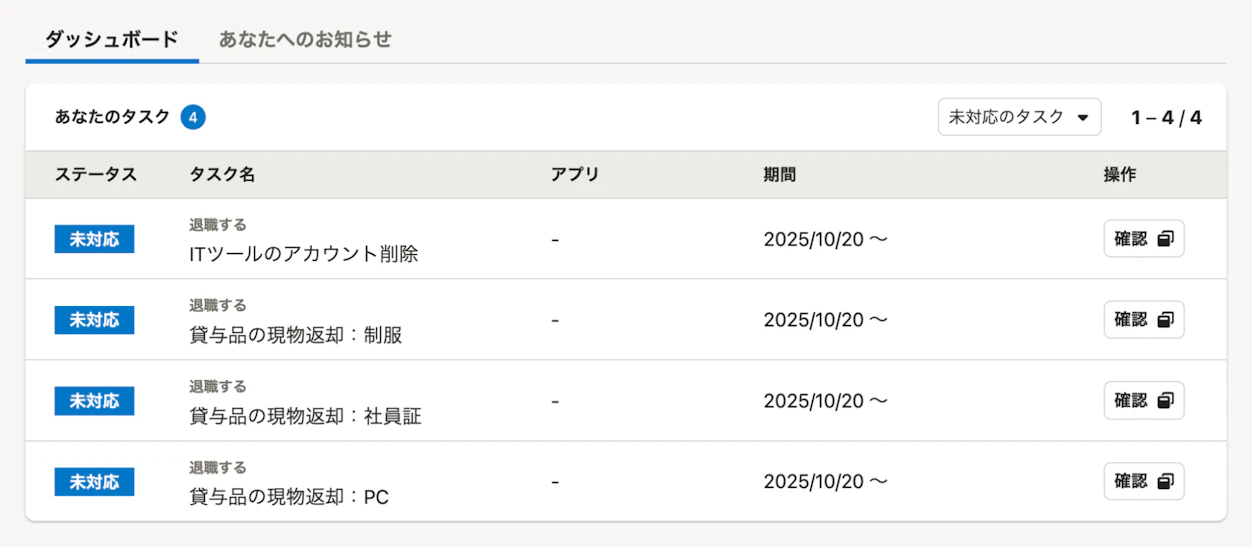Click the blue task count badge showing 4
The width and height of the screenshot is (1252, 547).
193,117
